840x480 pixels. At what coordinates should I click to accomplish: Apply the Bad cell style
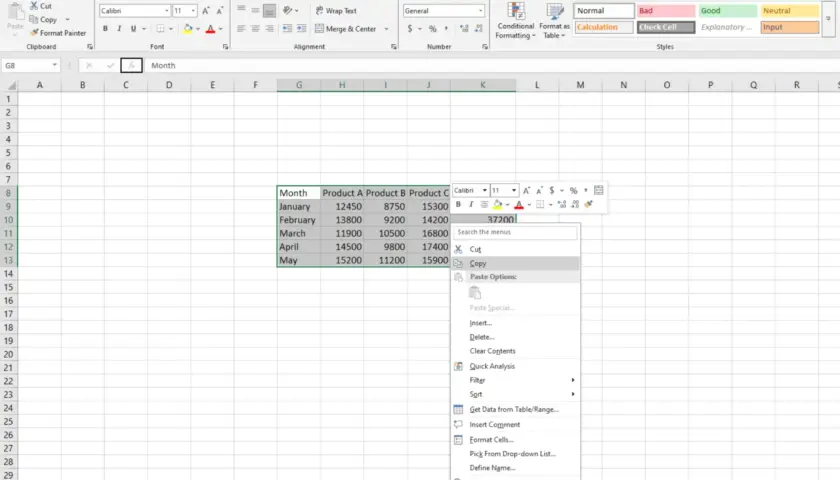(665, 11)
